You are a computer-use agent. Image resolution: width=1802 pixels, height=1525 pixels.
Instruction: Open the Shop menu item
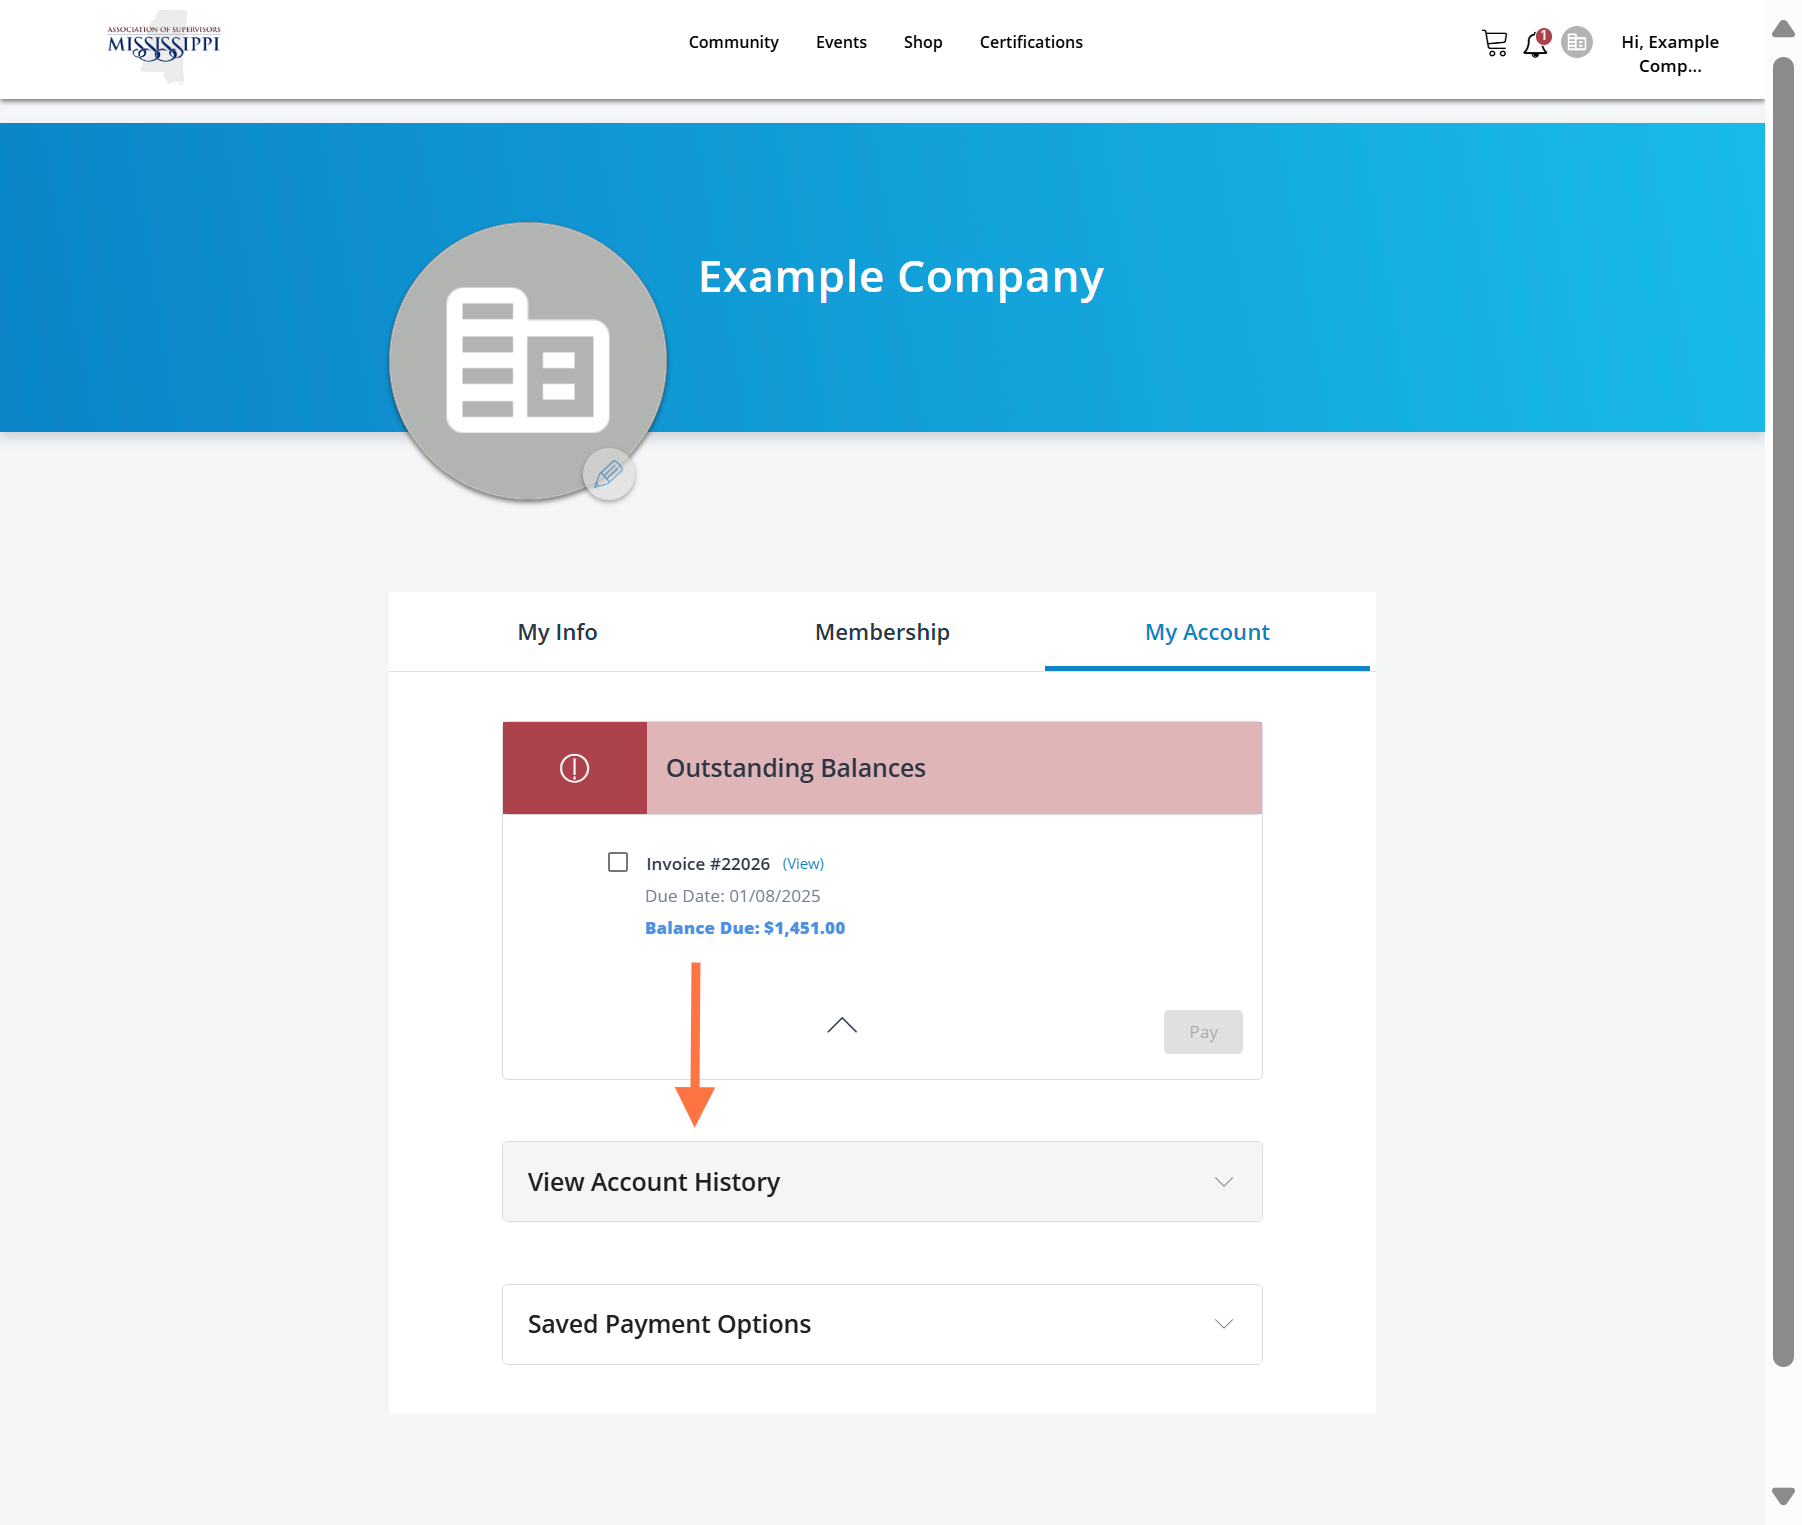[x=923, y=42]
